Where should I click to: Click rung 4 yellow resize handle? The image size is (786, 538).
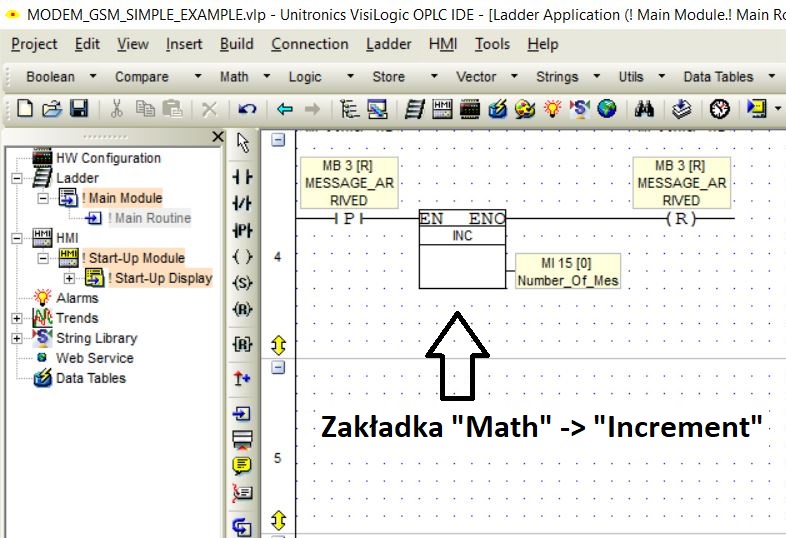point(278,345)
